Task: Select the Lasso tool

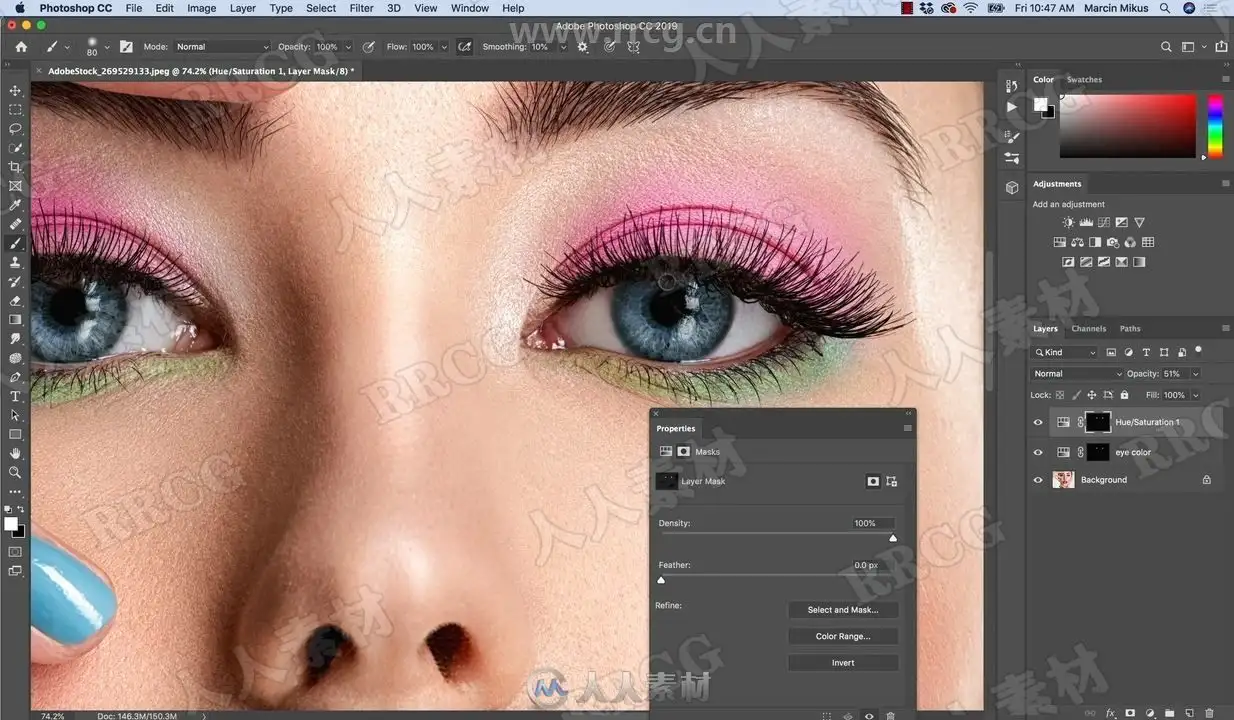Action: [x=15, y=129]
